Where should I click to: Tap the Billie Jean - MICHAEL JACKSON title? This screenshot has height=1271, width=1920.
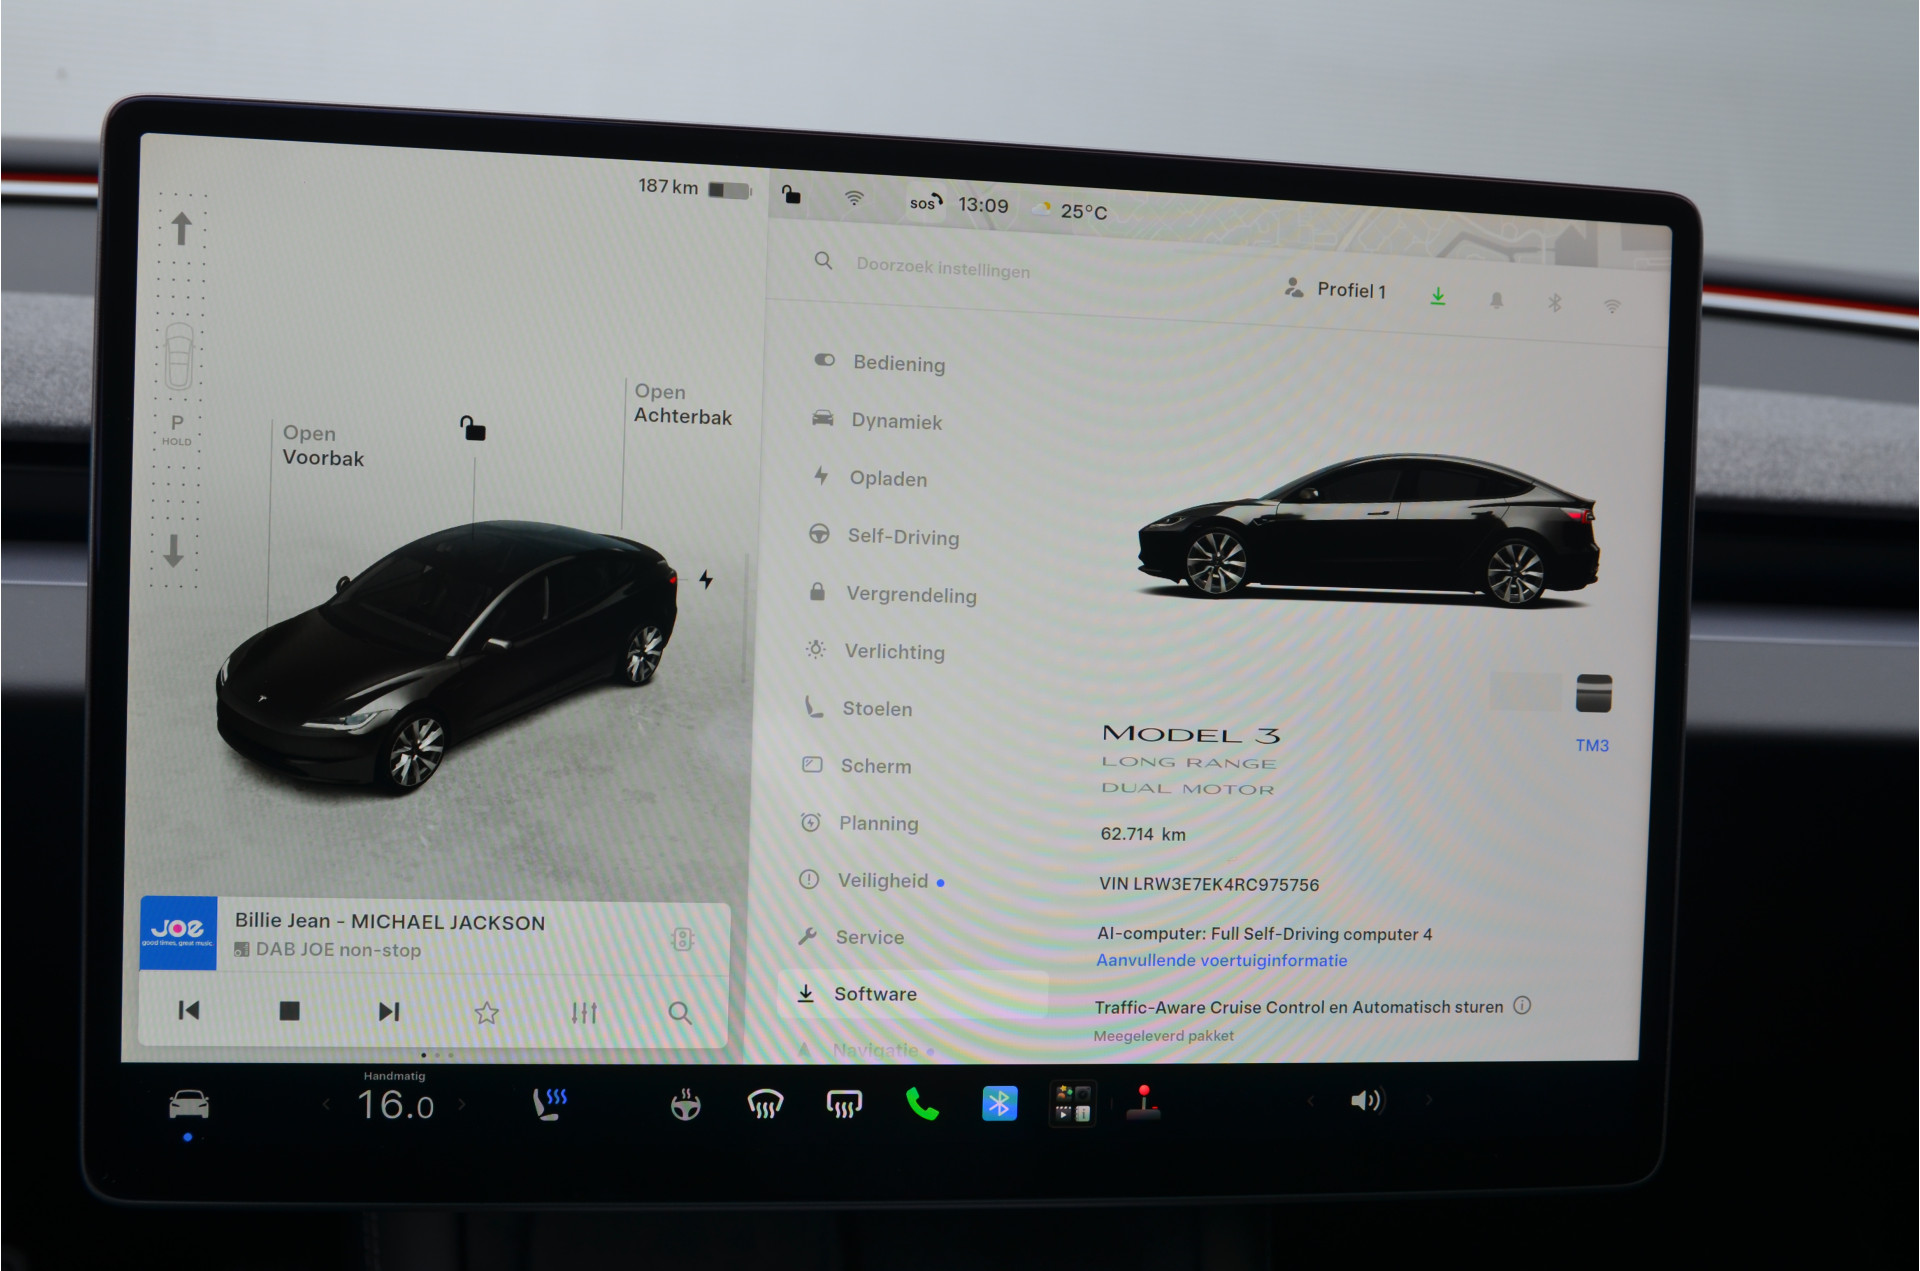390,921
